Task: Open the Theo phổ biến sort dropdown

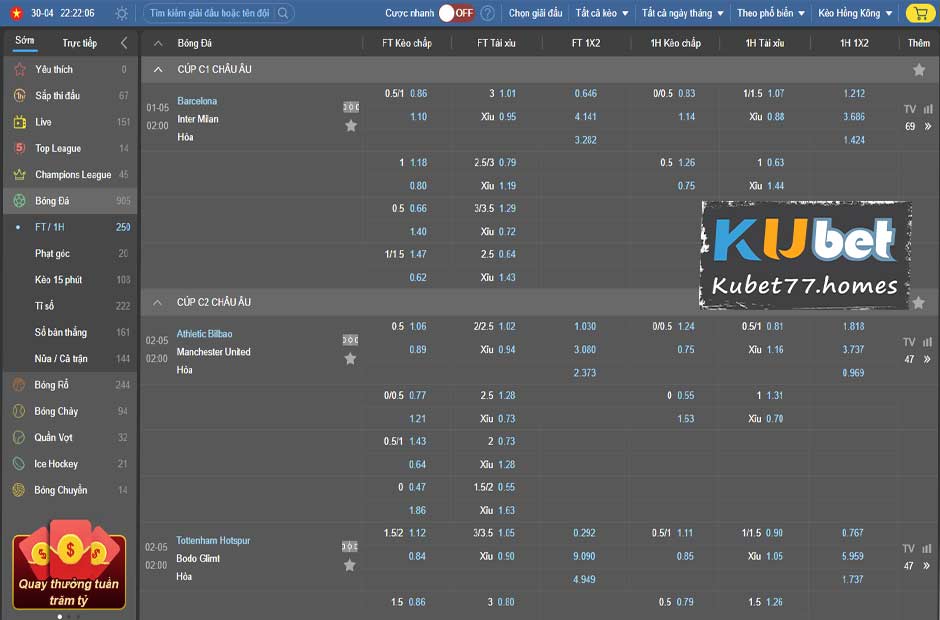Action: (771, 13)
